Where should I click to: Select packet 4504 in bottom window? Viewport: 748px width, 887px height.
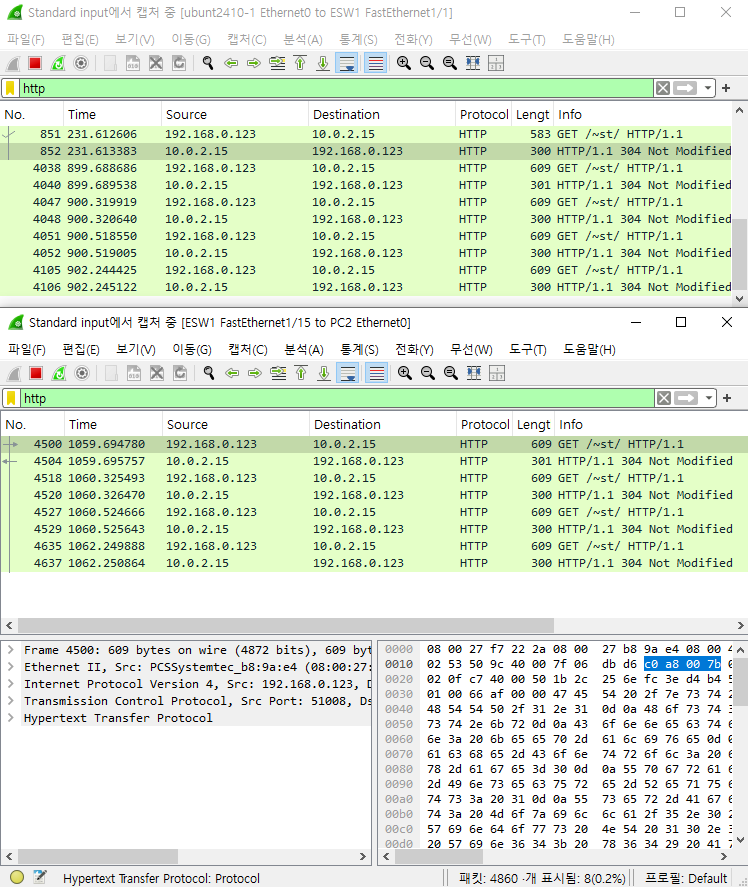[374, 461]
